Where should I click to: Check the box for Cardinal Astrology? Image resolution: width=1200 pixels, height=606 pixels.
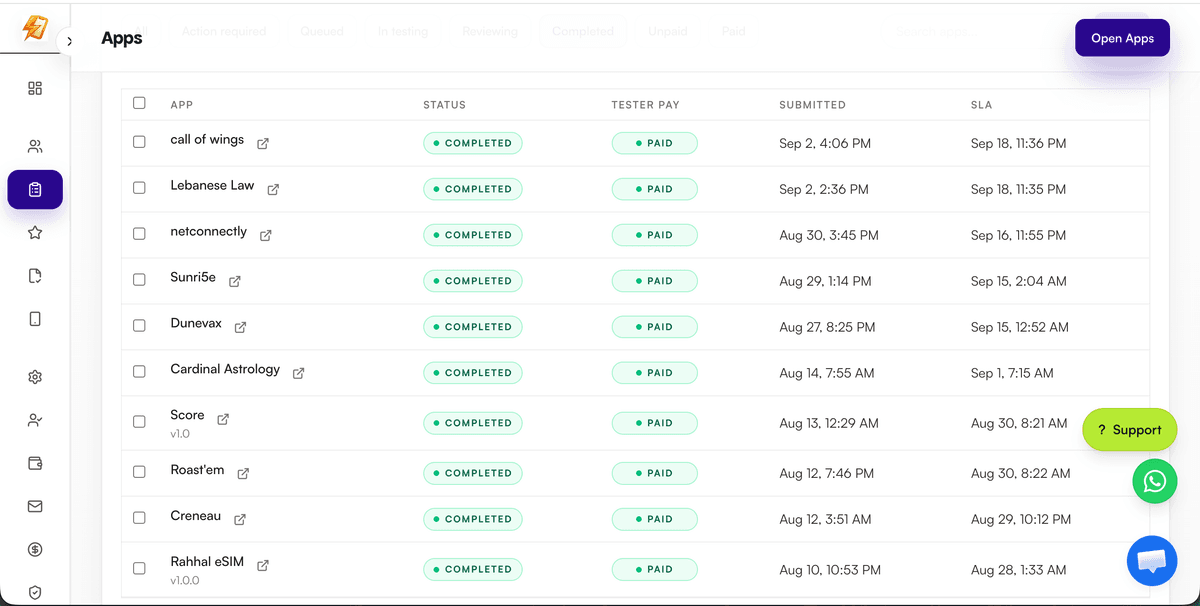(x=139, y=372)
